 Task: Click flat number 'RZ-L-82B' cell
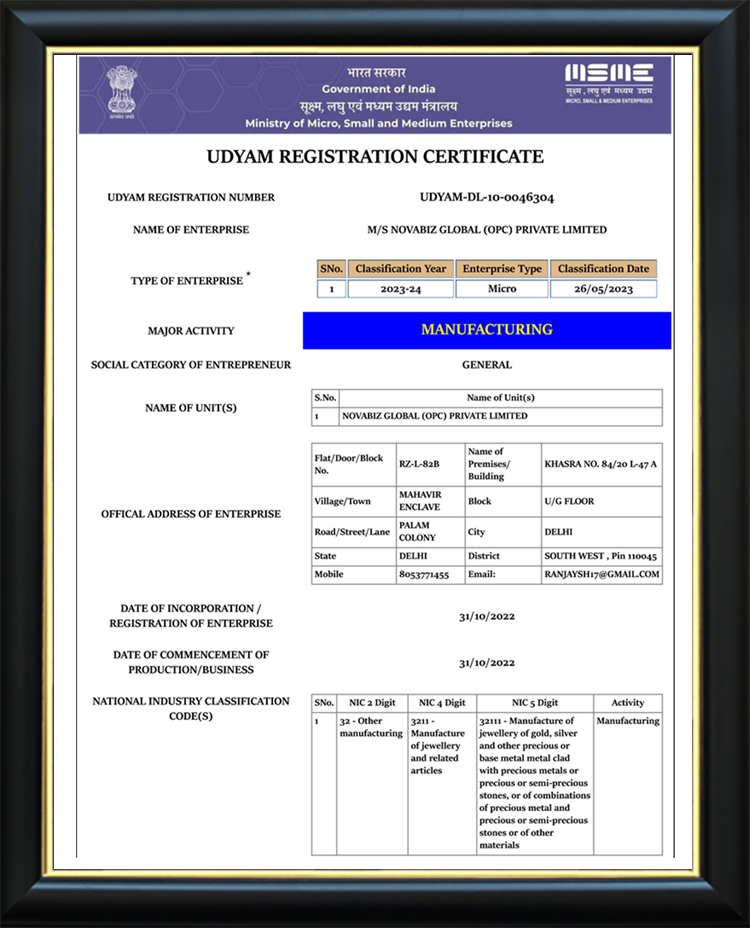pos(430,464)
